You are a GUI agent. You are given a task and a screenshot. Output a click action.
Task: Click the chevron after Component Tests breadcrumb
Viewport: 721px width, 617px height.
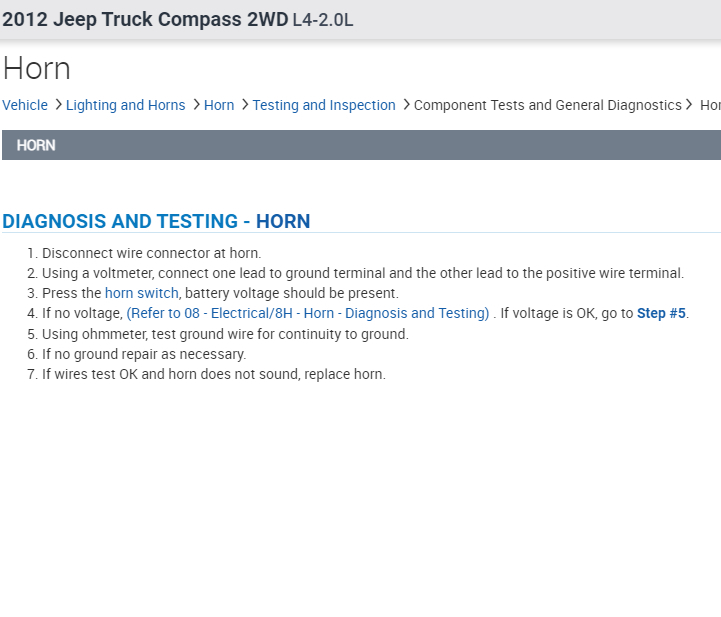tap(690, 105)
